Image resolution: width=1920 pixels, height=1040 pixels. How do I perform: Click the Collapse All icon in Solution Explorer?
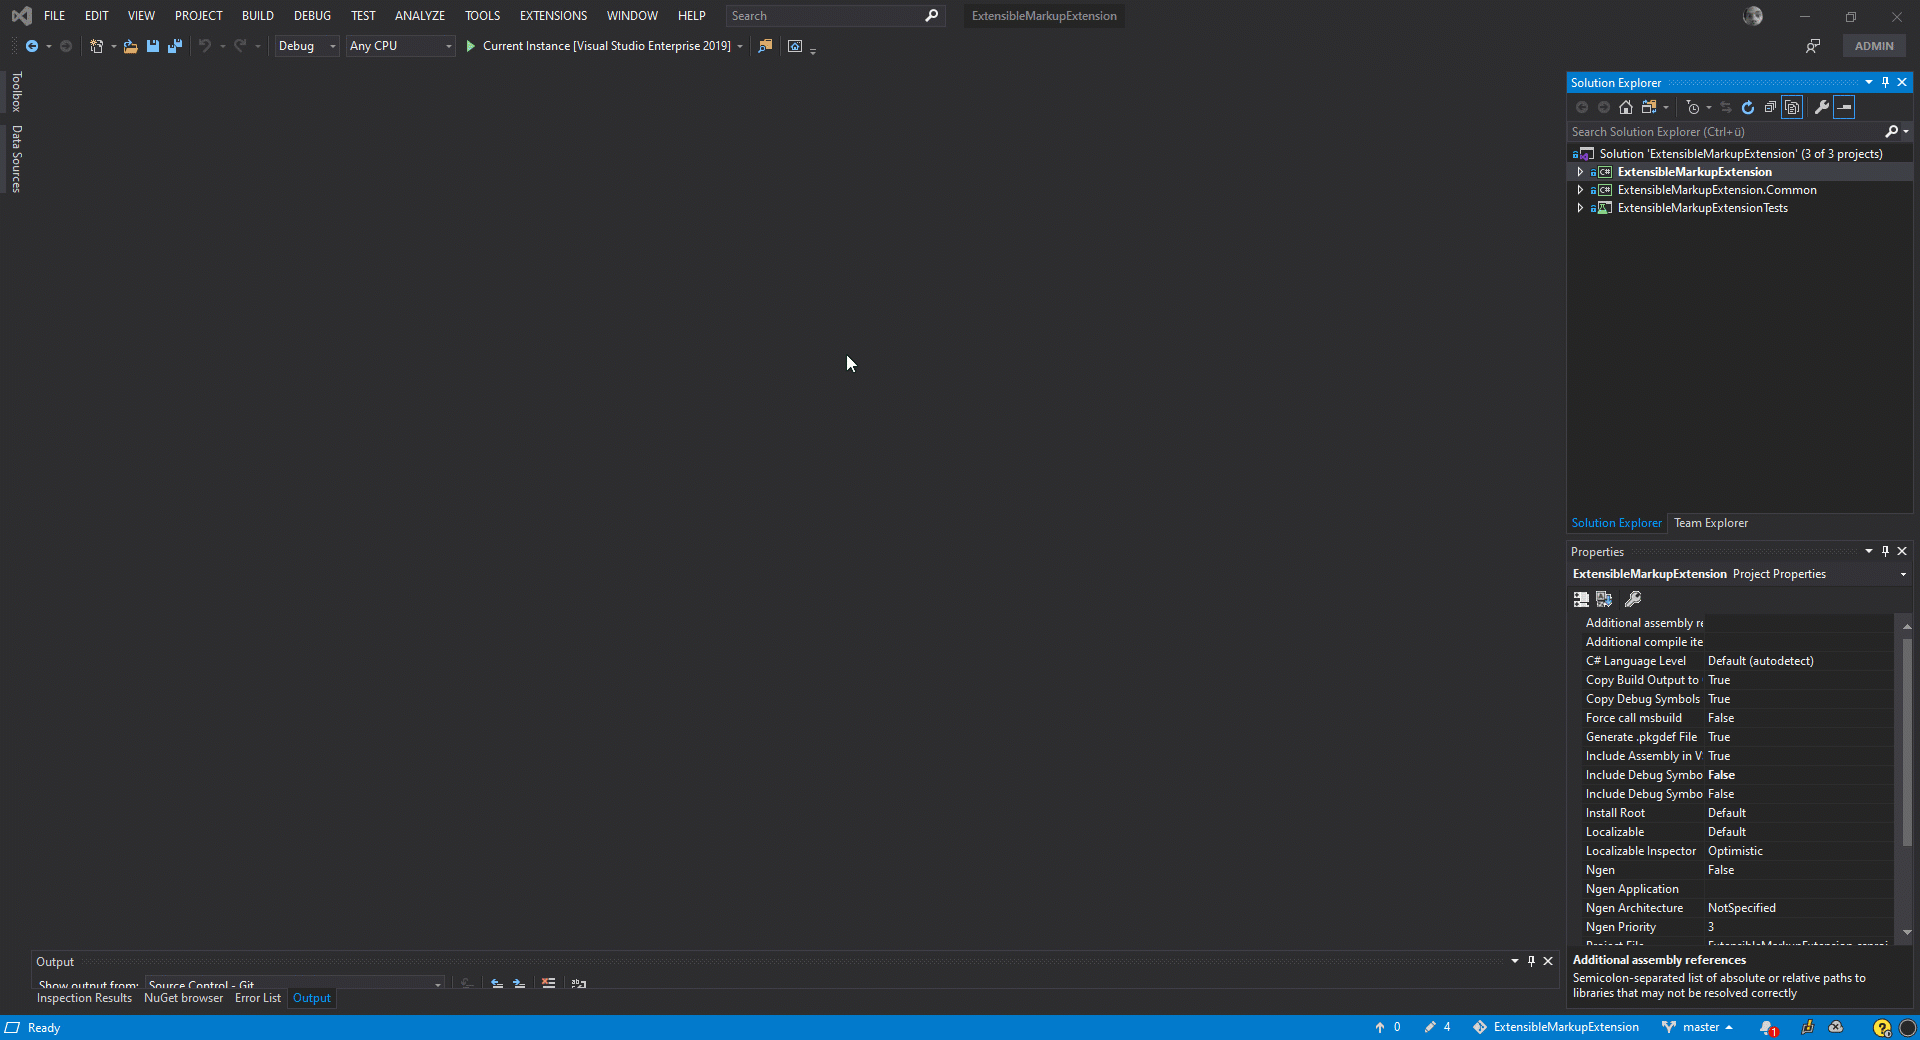point(1770,107)
